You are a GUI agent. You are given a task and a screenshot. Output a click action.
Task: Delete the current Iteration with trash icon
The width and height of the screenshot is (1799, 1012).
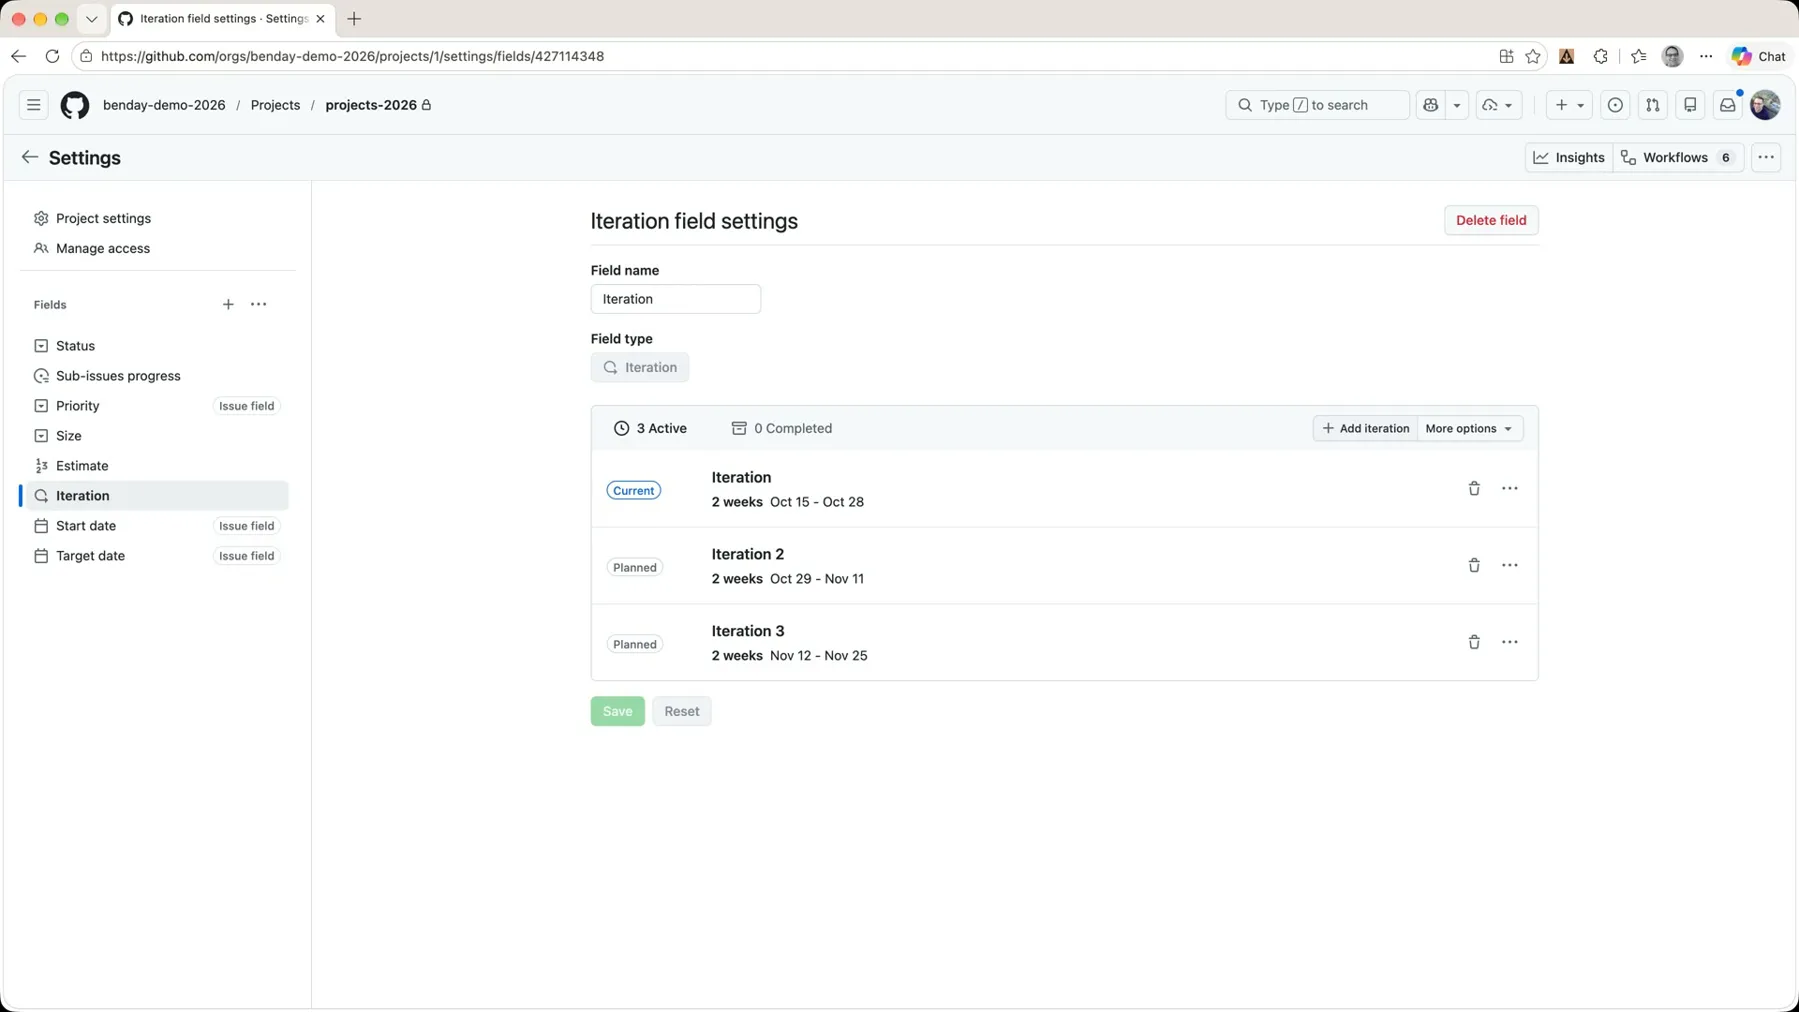pyautogui.click(x=1474, y=488)
